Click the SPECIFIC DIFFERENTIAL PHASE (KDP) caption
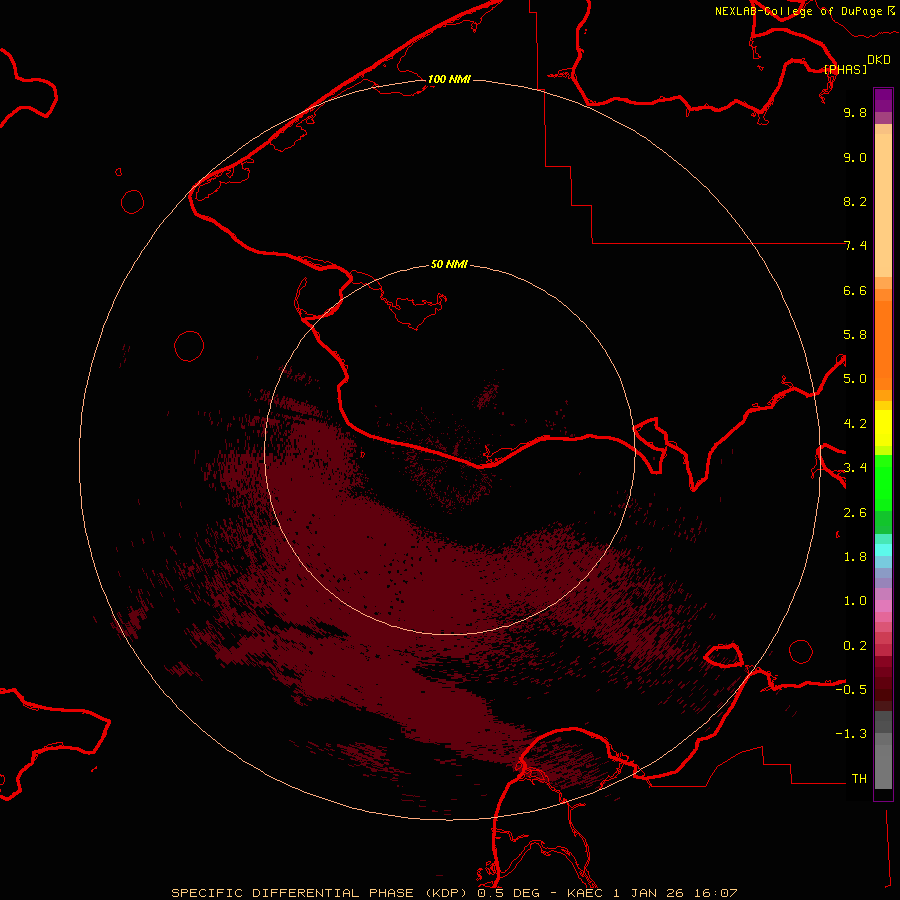Image resolution: width=900 pixels, height=900 pixels. coord(320,893)
